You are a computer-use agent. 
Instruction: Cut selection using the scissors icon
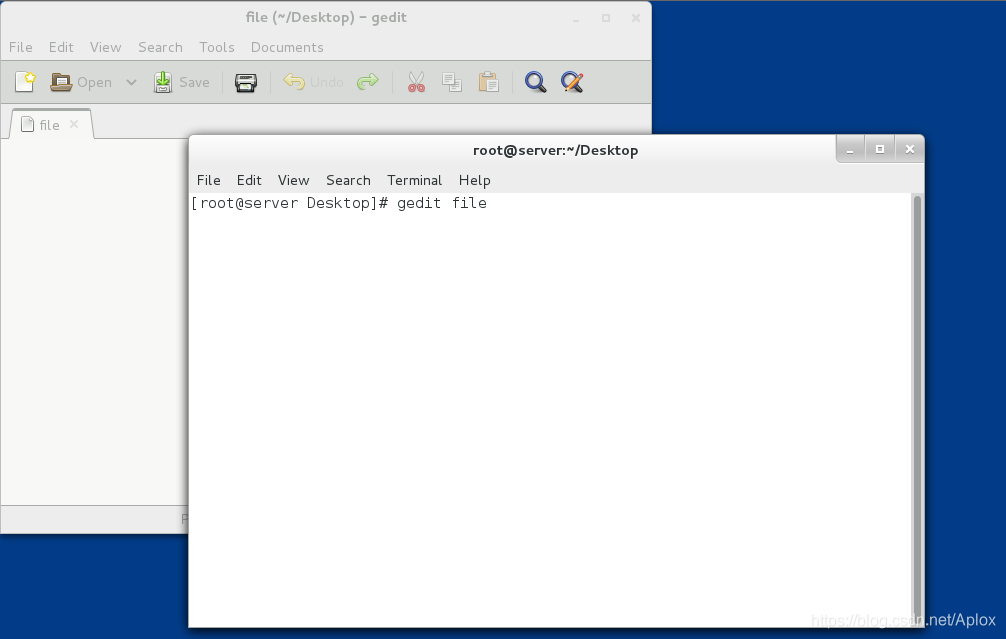(x=416, y=82)
